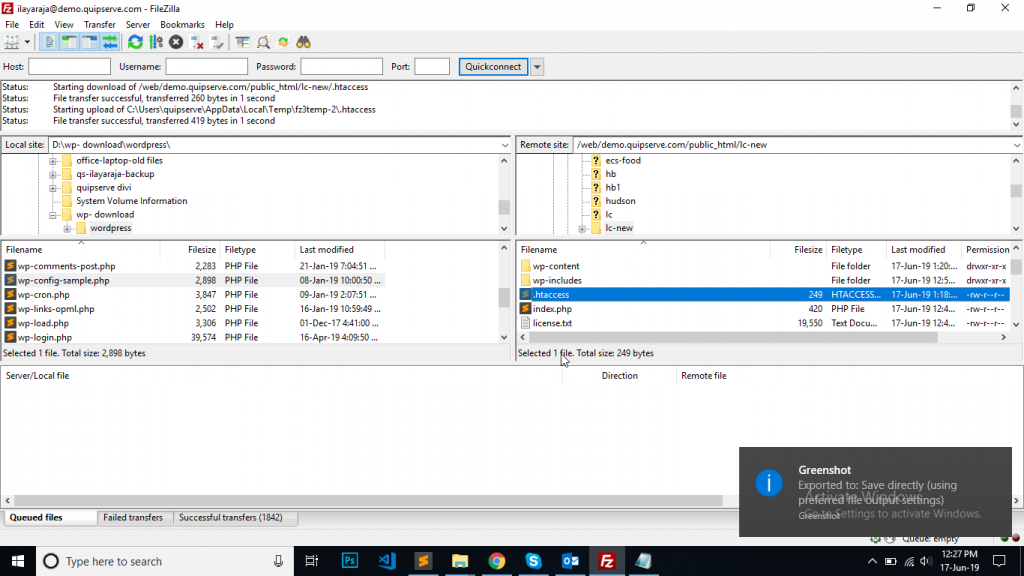Toggle the transfer queue display
Viewport: 1024px width, 576px height.
pos(110,42)
